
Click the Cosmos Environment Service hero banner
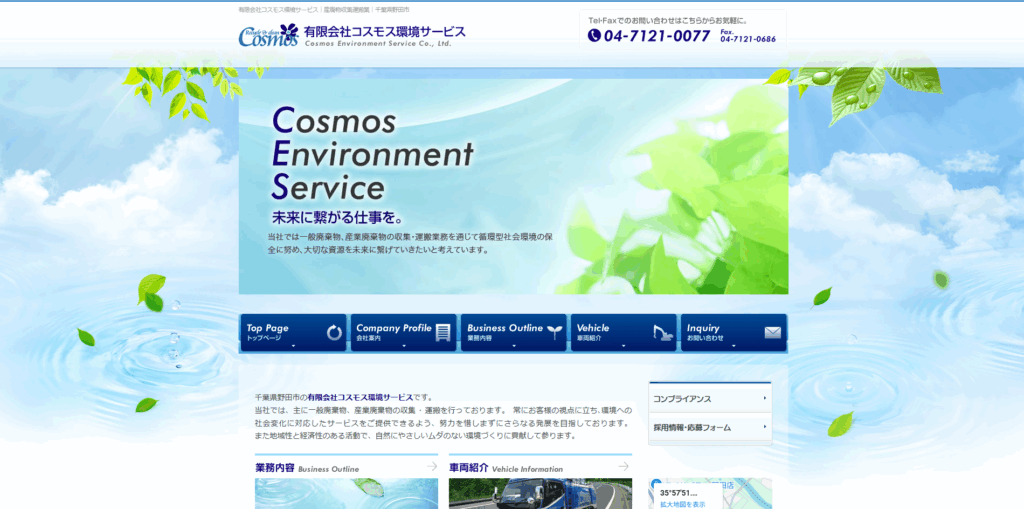click(513, 187)
